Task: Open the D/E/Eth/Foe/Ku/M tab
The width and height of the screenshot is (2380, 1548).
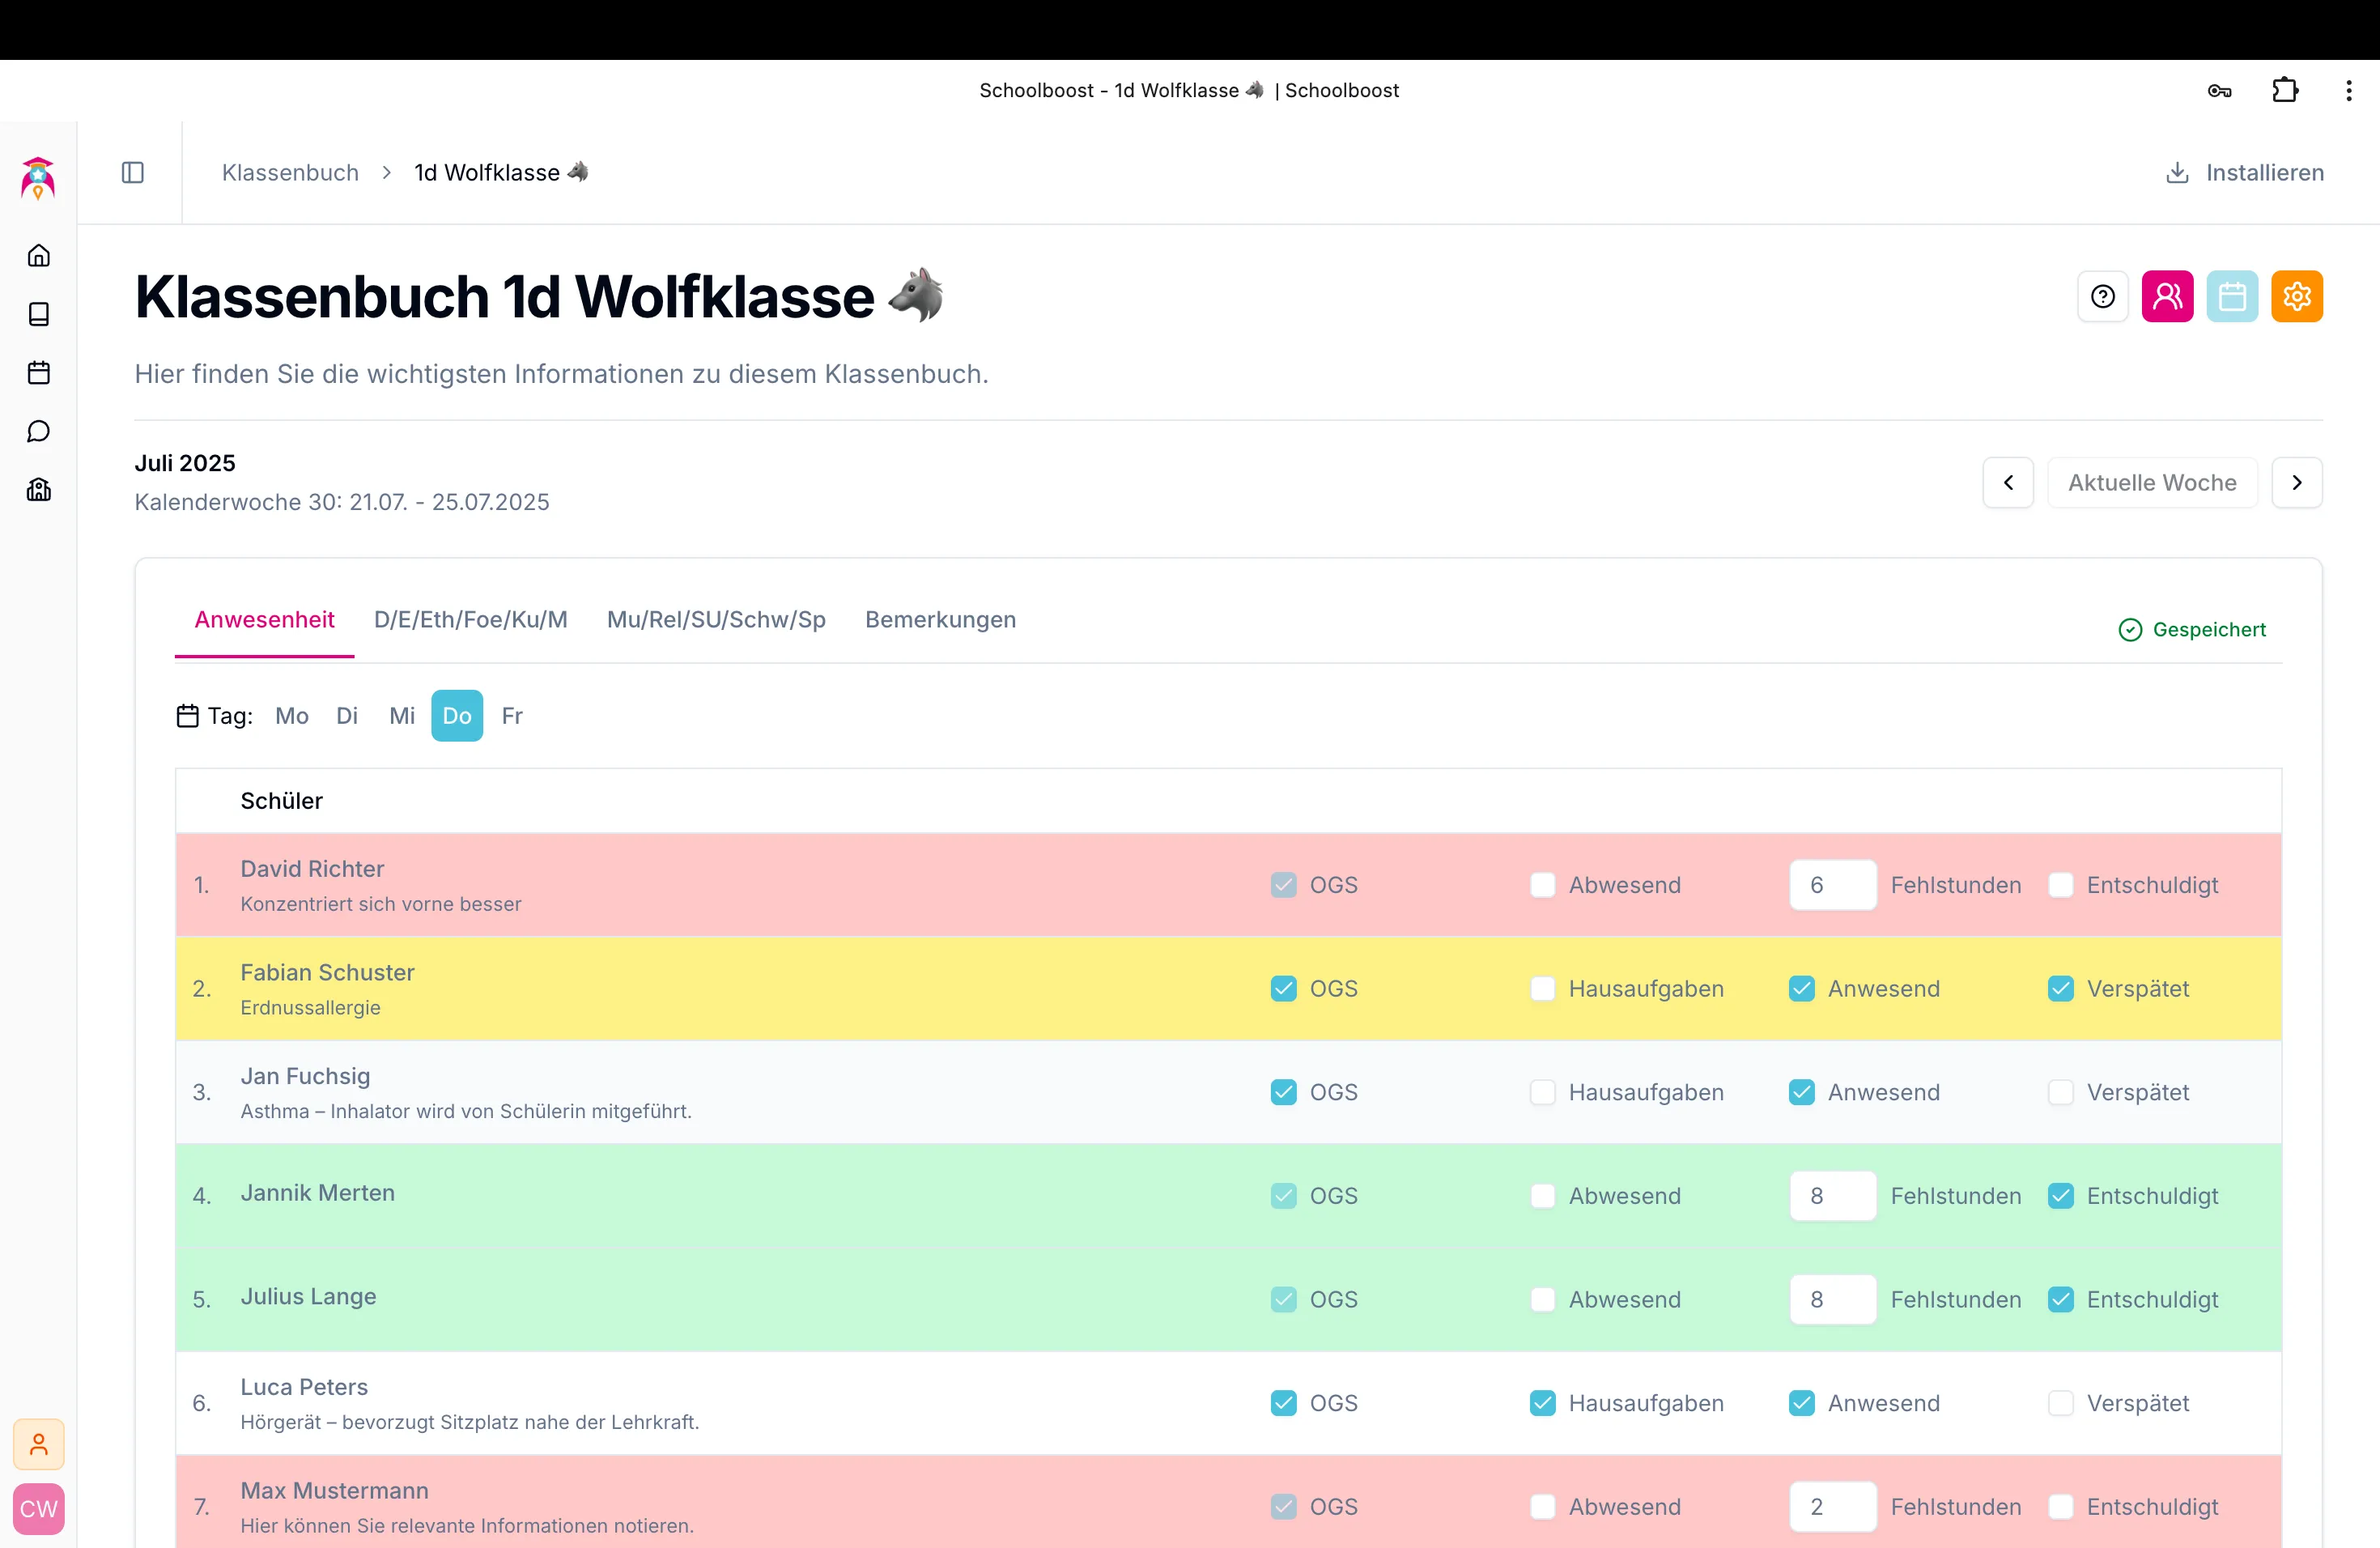Action: pos(470,620)
